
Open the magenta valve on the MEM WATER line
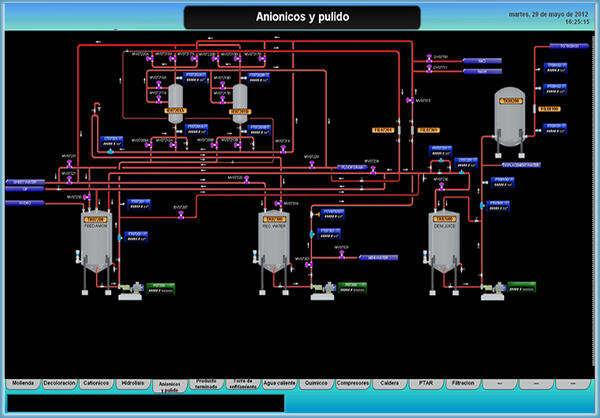pos(342,255)
